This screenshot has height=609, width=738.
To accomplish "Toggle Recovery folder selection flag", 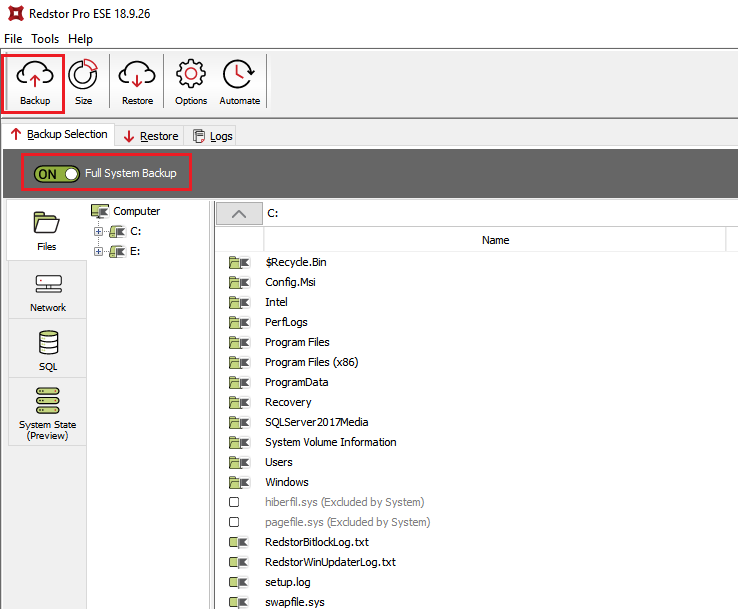I will pyautogui.click(x=239, y=402).
